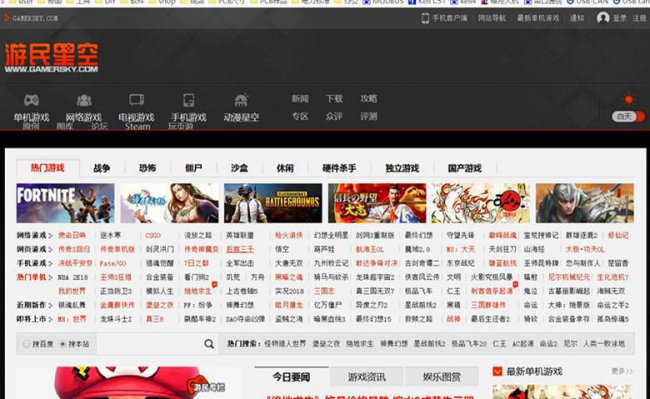The width and height of the screenshot is (650, 399).
Task: Open the 评测 navigation link
Action: tap(369, 116)
